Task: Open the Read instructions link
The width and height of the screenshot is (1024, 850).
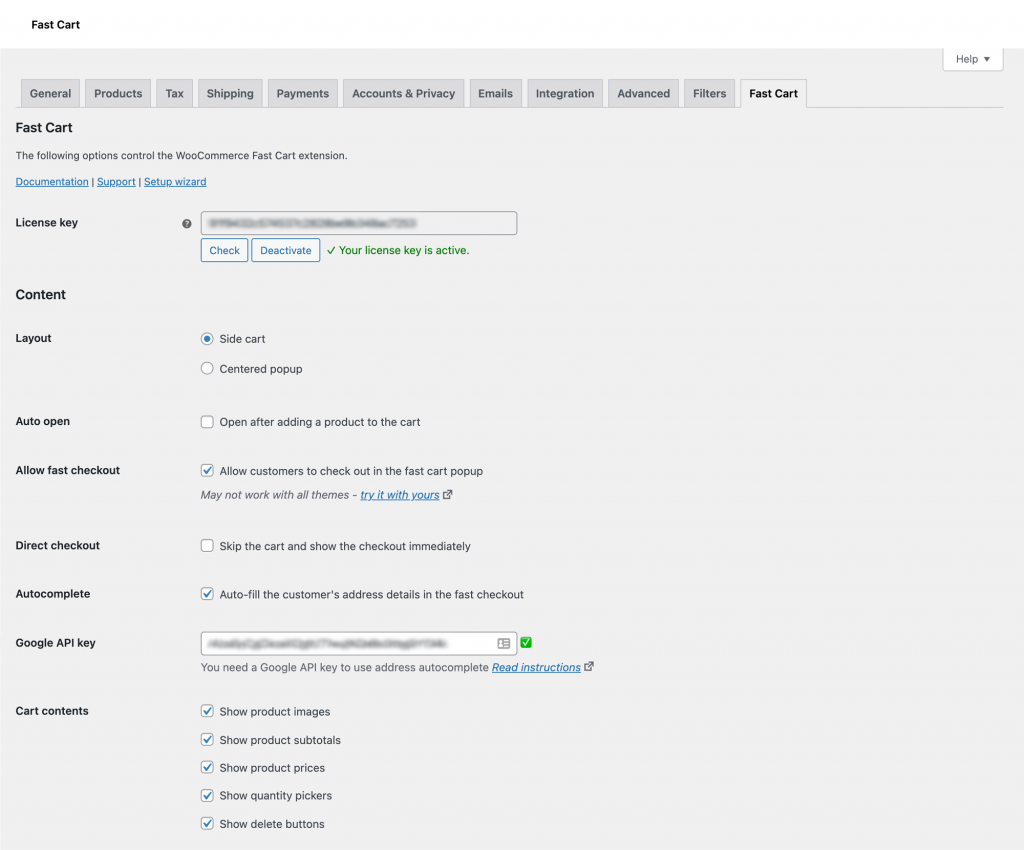Action: [536, 668]
